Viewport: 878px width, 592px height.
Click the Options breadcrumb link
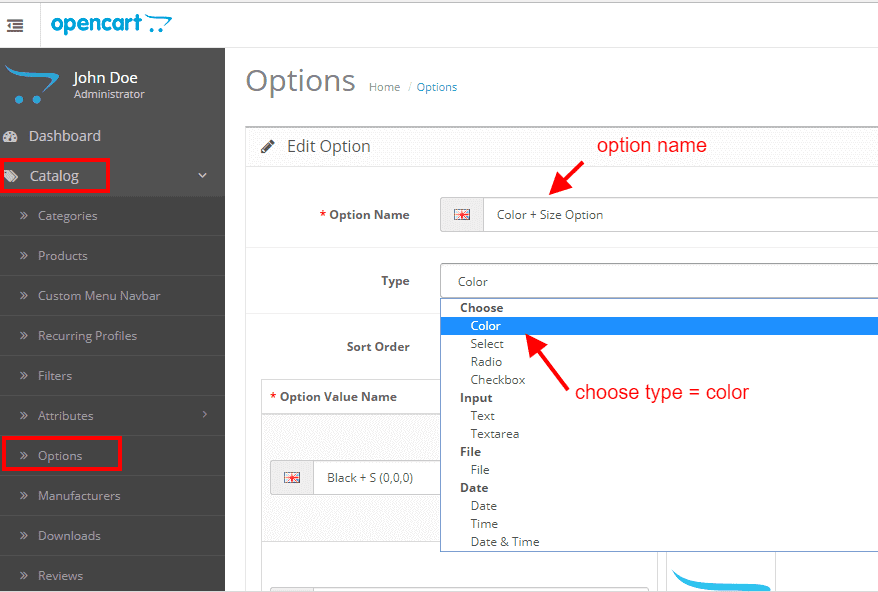pyautogui.click(x=437, y=87)
